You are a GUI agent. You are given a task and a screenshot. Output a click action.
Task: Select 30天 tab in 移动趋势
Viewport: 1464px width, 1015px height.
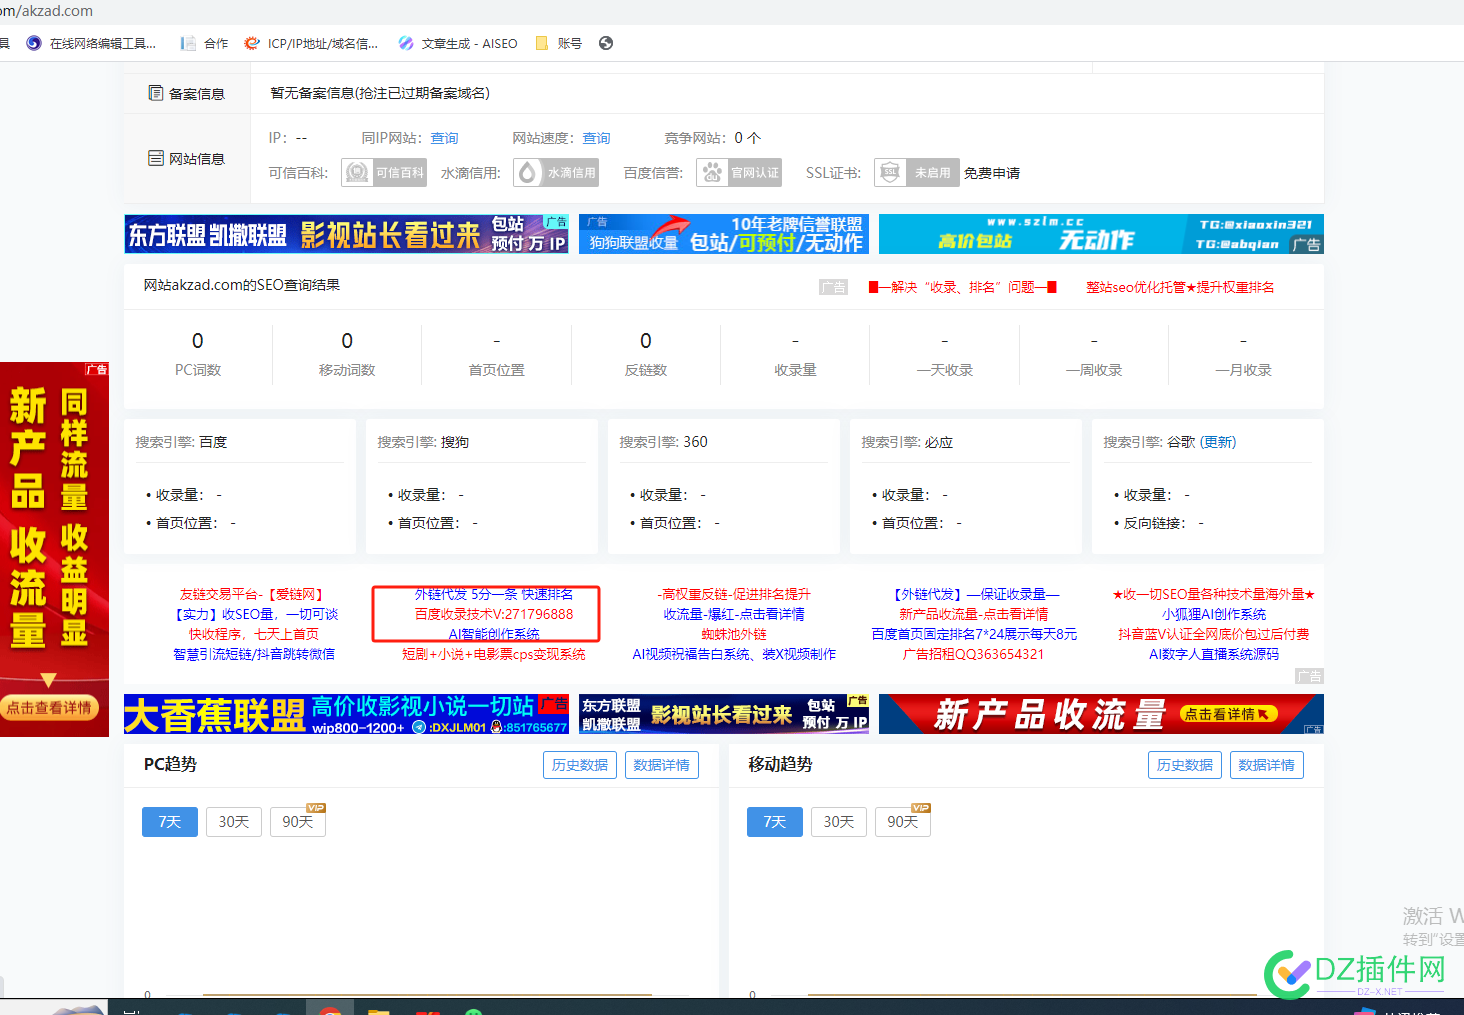pyautogui.click(x=839, y=822)
